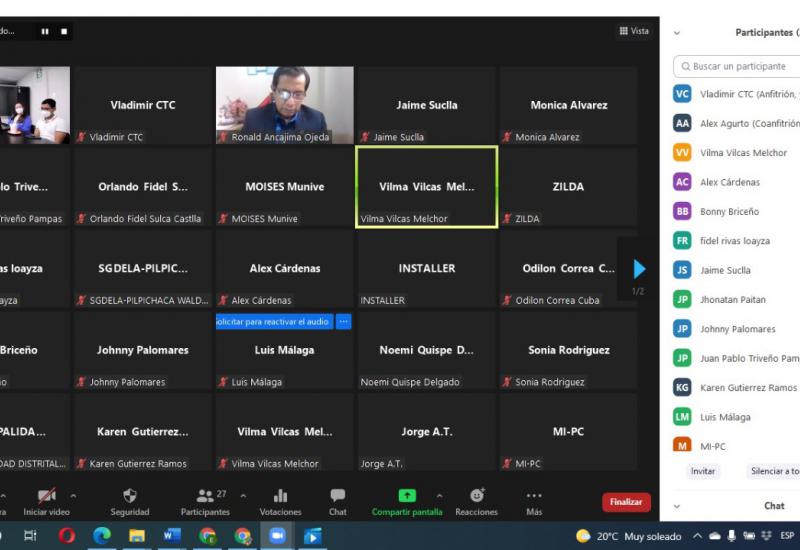800x550 pixels.
Task: Click the green Compartir pantalla icon
Action: click(407, 496)
